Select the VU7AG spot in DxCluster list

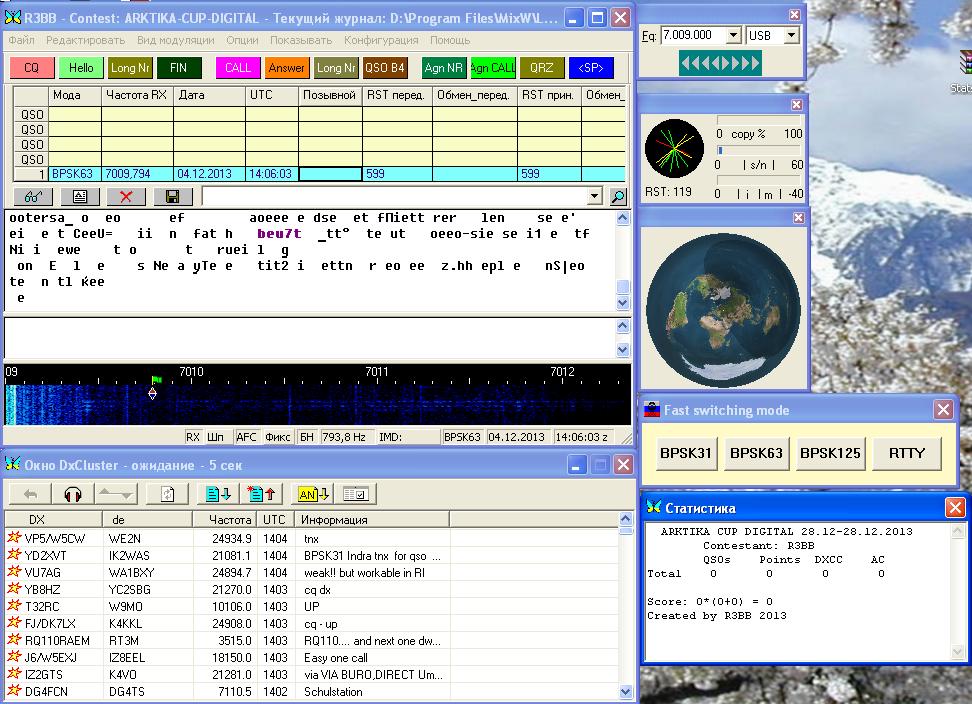click(x=44, y=572)
